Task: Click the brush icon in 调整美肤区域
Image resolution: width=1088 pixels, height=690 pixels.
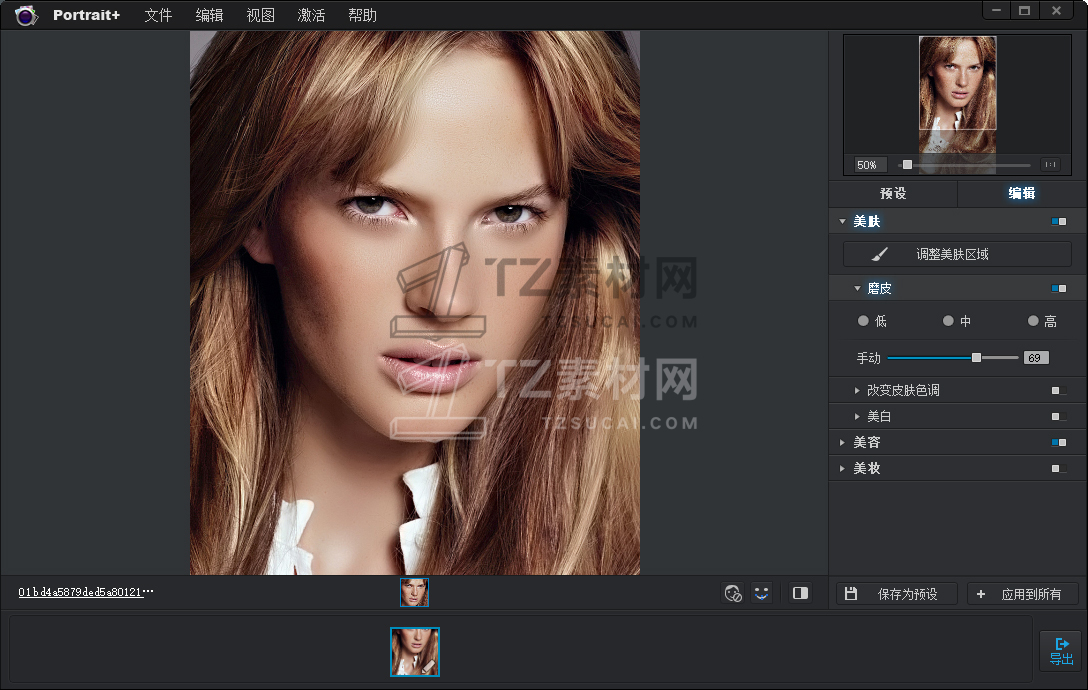Action: click(880, 254)
